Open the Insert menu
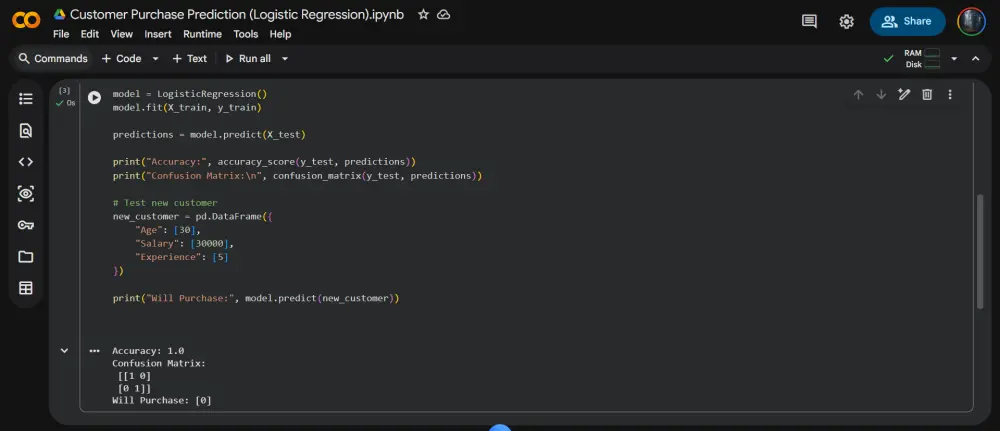1000x431 pixels. 158,34
